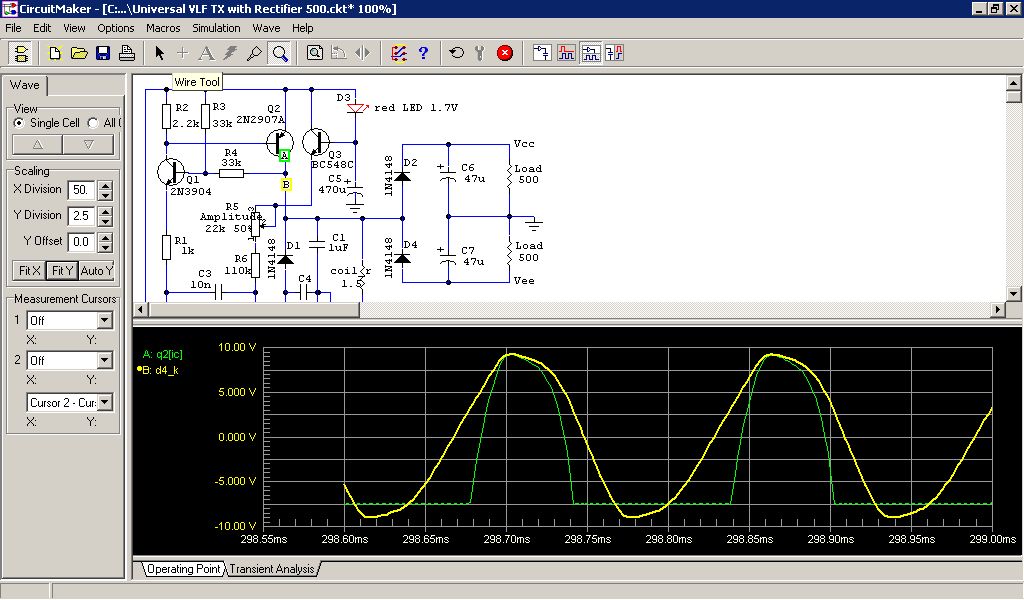Open Measurement Cursor 2 dropdown

point(104,360)
